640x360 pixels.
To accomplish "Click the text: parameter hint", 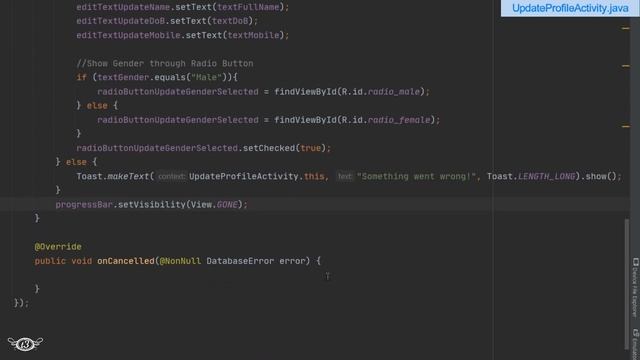I will click(344, 176).
